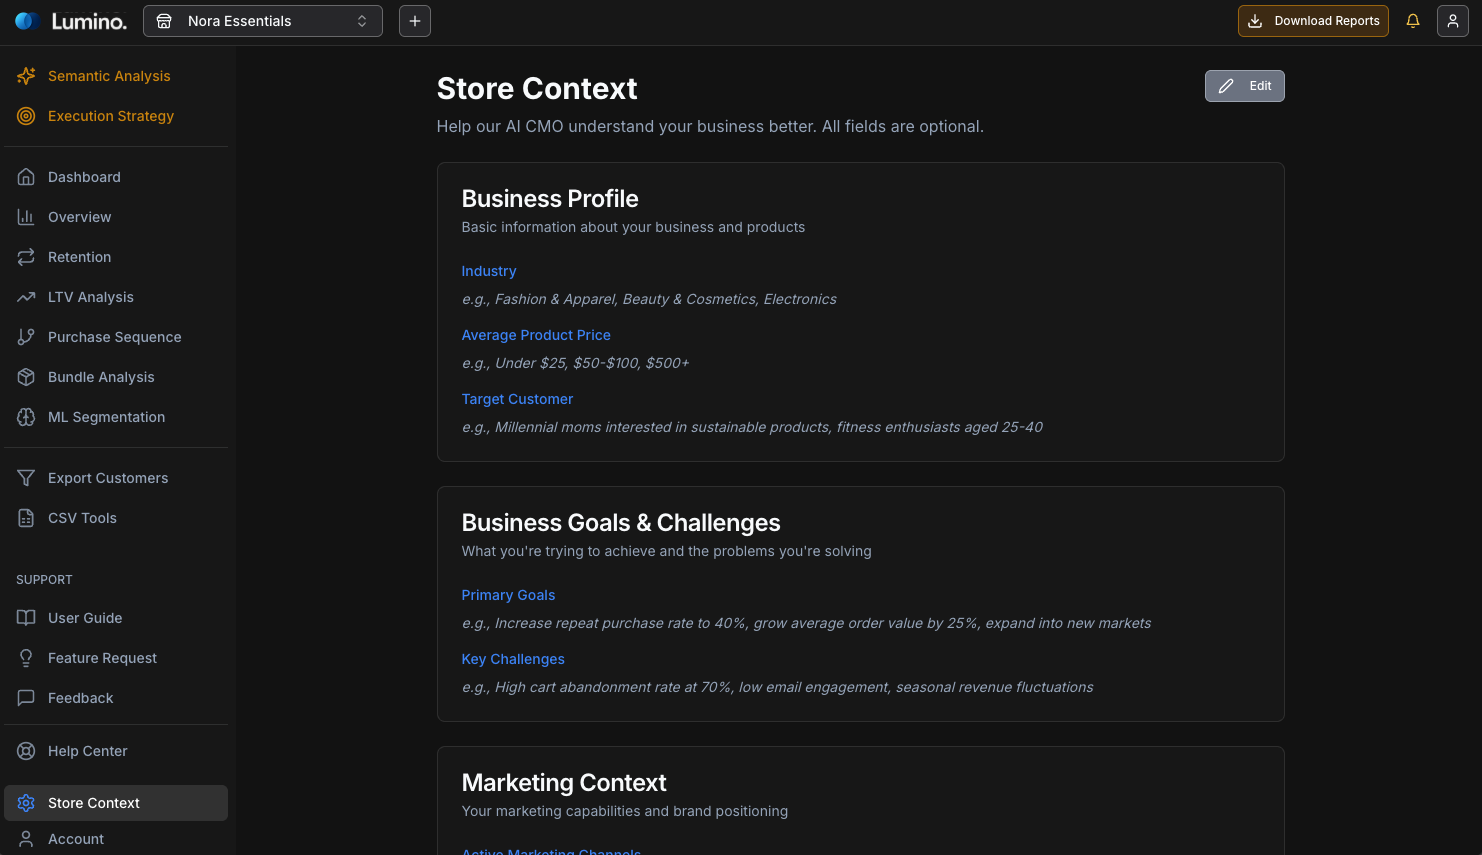The width and height of the screenshot is (1482, 855).
Task: Open LTV Analysis from the navigation
Action: pyautogui.click(x=90, y=297)
